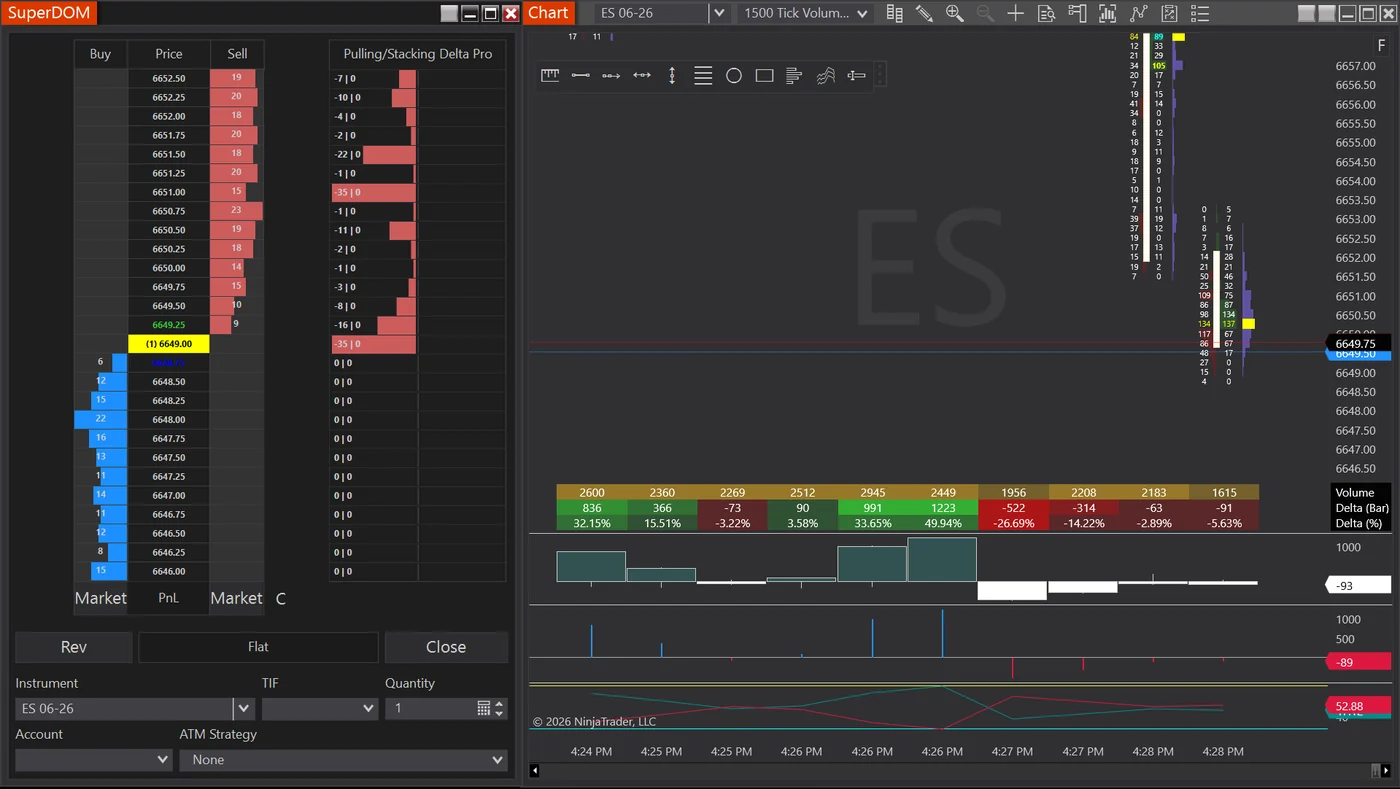The height and width of the screenshot is (789, 1400).
Task: Open the Account dropdown
Action: (94, 760)
